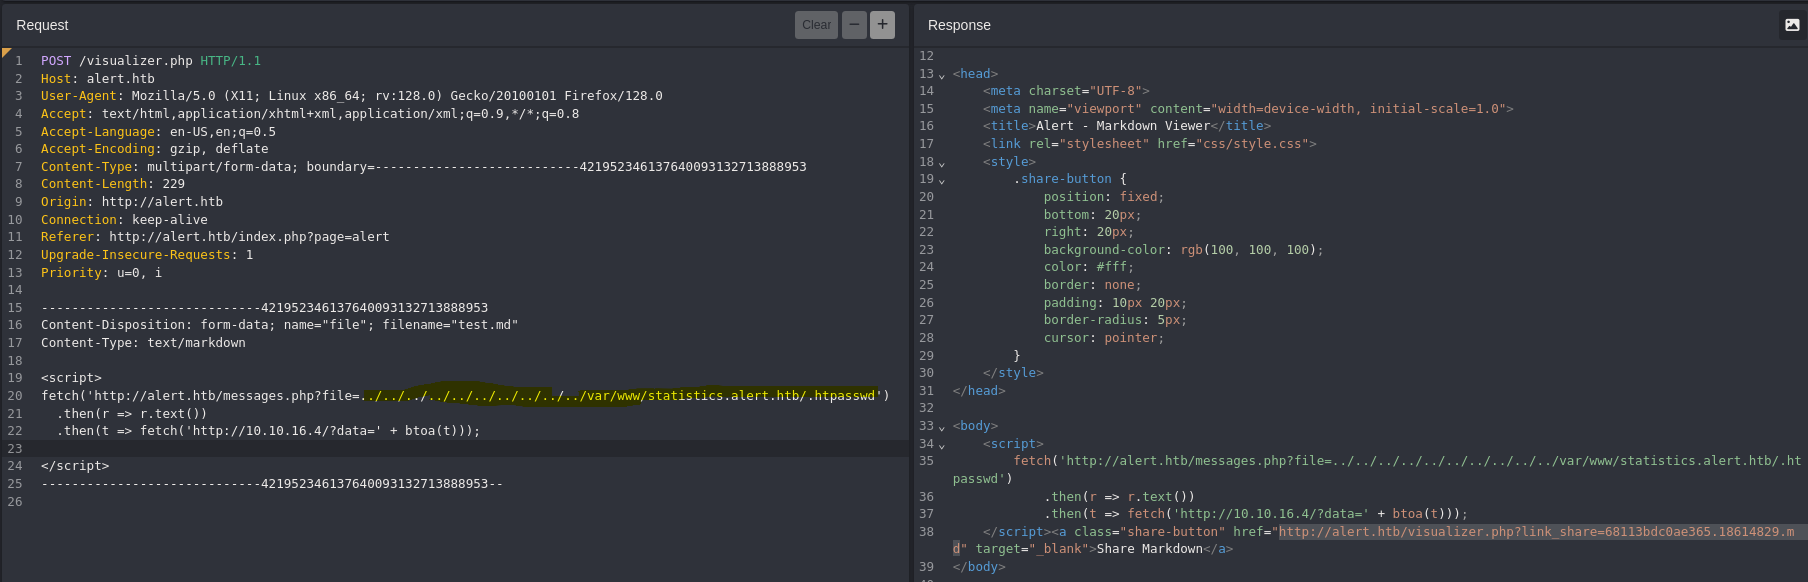
Task: Click the Content-Type: text/markdown line
Action: (143, 343)
